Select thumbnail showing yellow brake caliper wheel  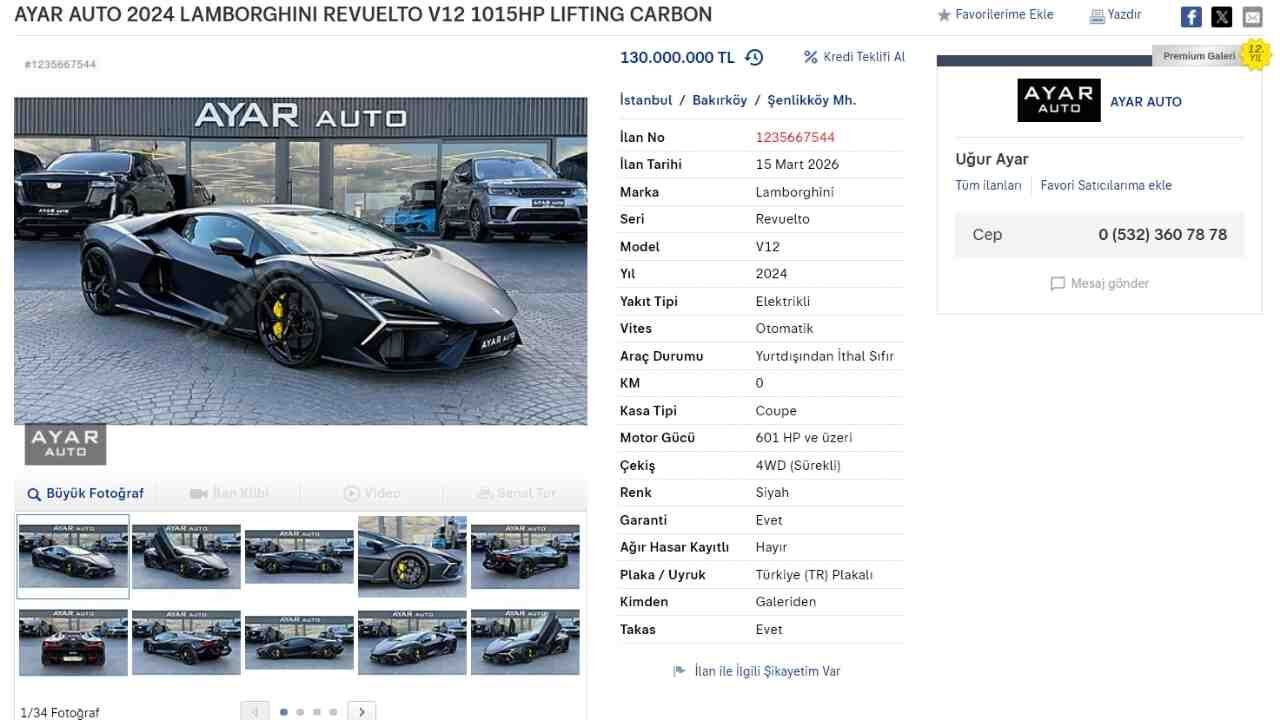(x=412, y=557)
